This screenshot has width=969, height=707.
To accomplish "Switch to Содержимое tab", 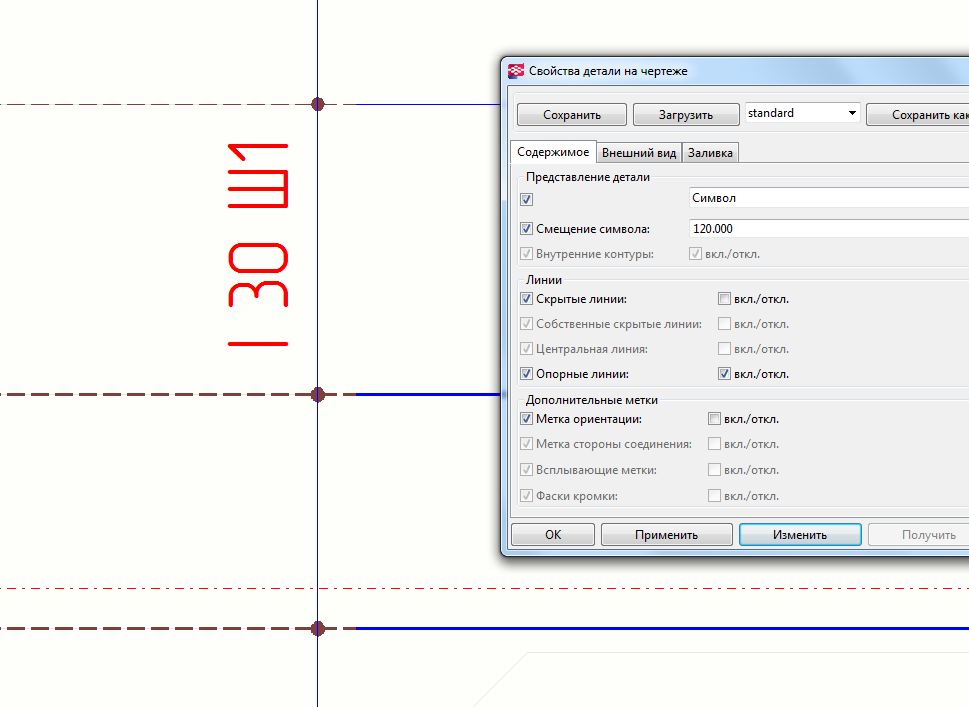I will tap(553, 152).
